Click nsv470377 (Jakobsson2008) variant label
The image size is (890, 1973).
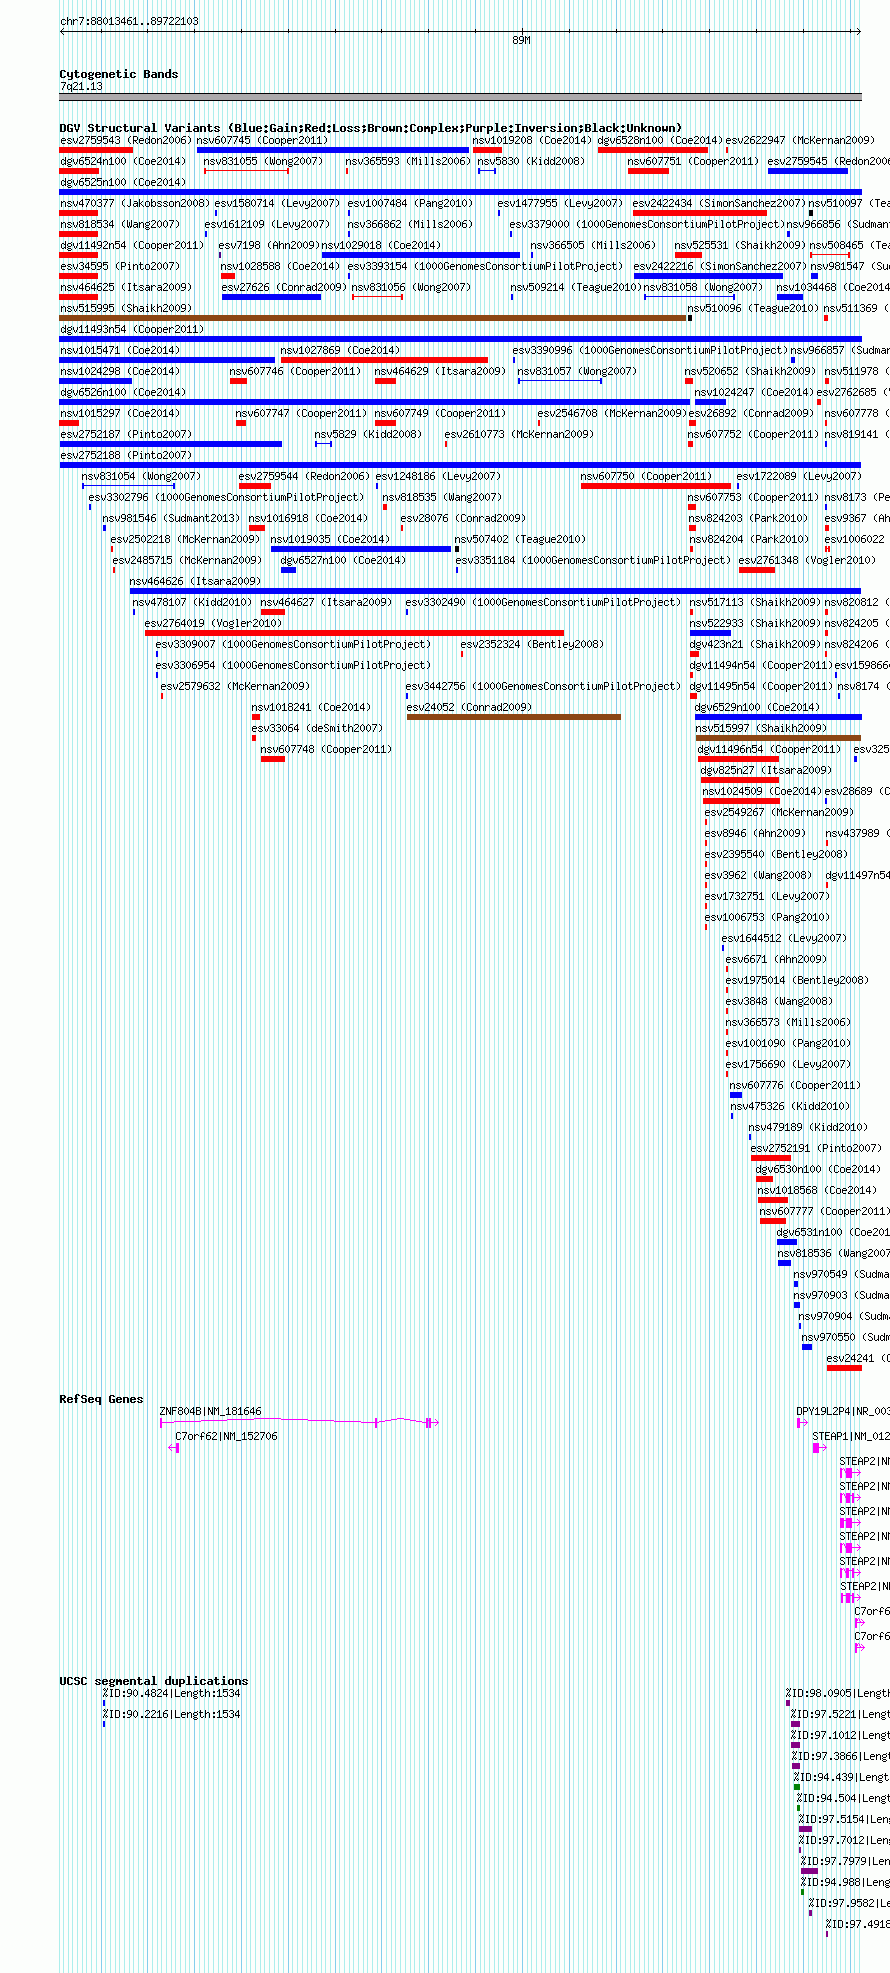point(135,203)
